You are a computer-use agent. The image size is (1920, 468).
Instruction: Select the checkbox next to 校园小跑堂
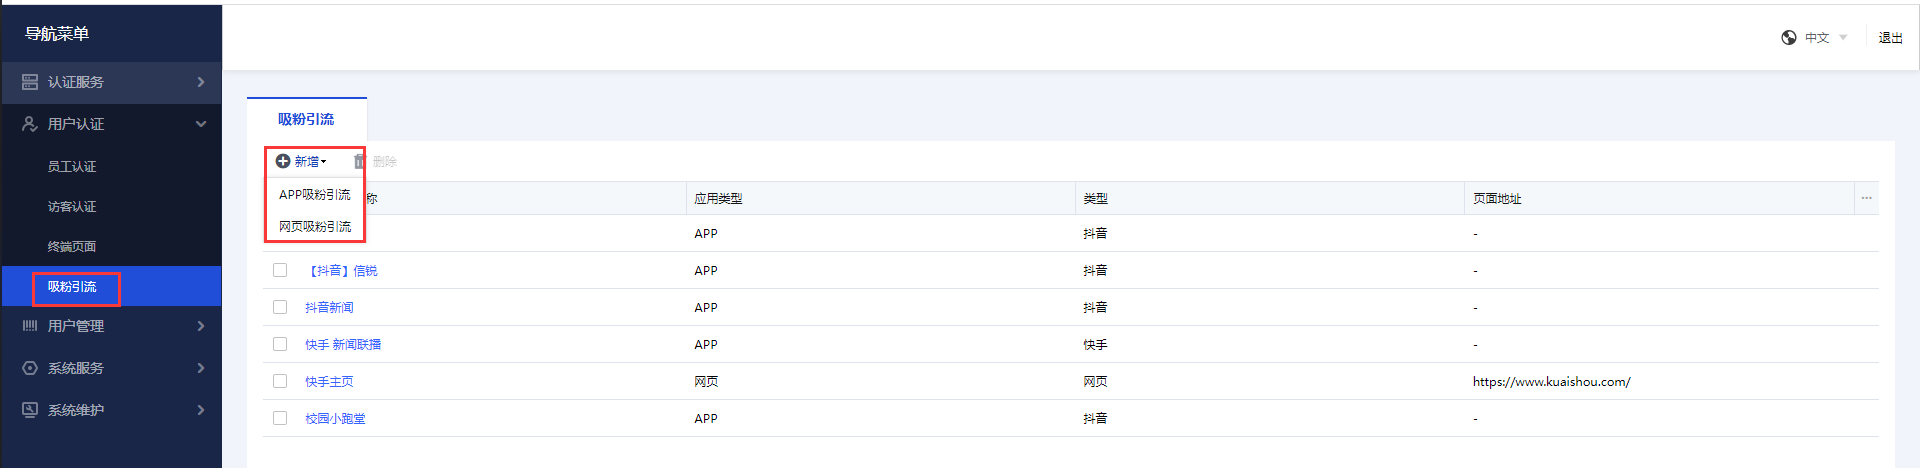click(280, 418)
